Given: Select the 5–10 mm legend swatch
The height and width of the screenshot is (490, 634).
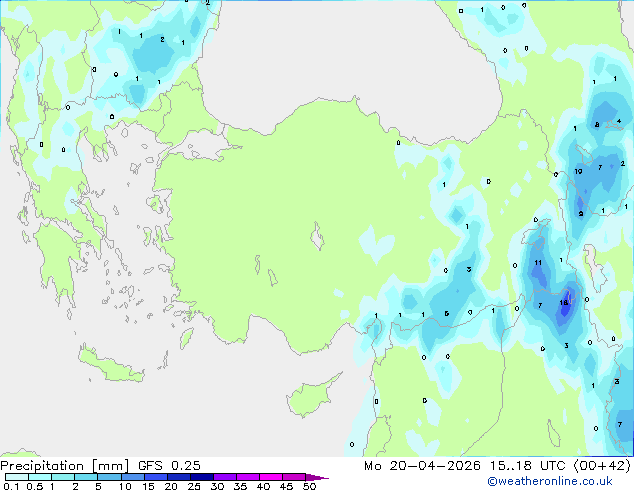Looking at the screenshot, I should pyautogui.click(x=109, y=477).
